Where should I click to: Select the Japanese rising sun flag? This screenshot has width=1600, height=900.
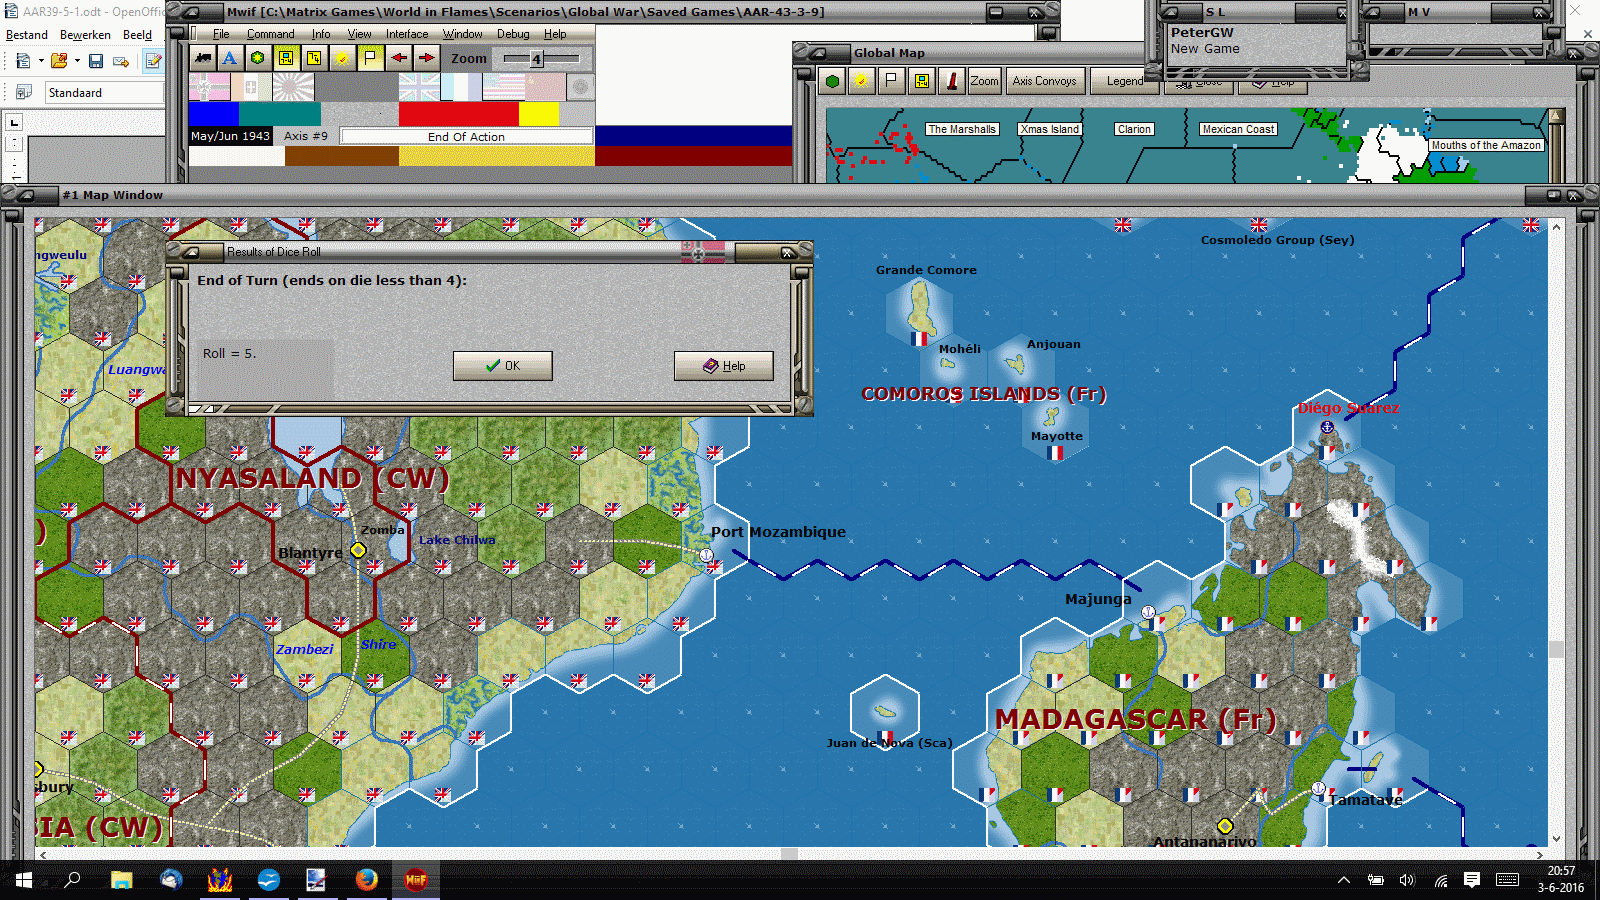292,88
